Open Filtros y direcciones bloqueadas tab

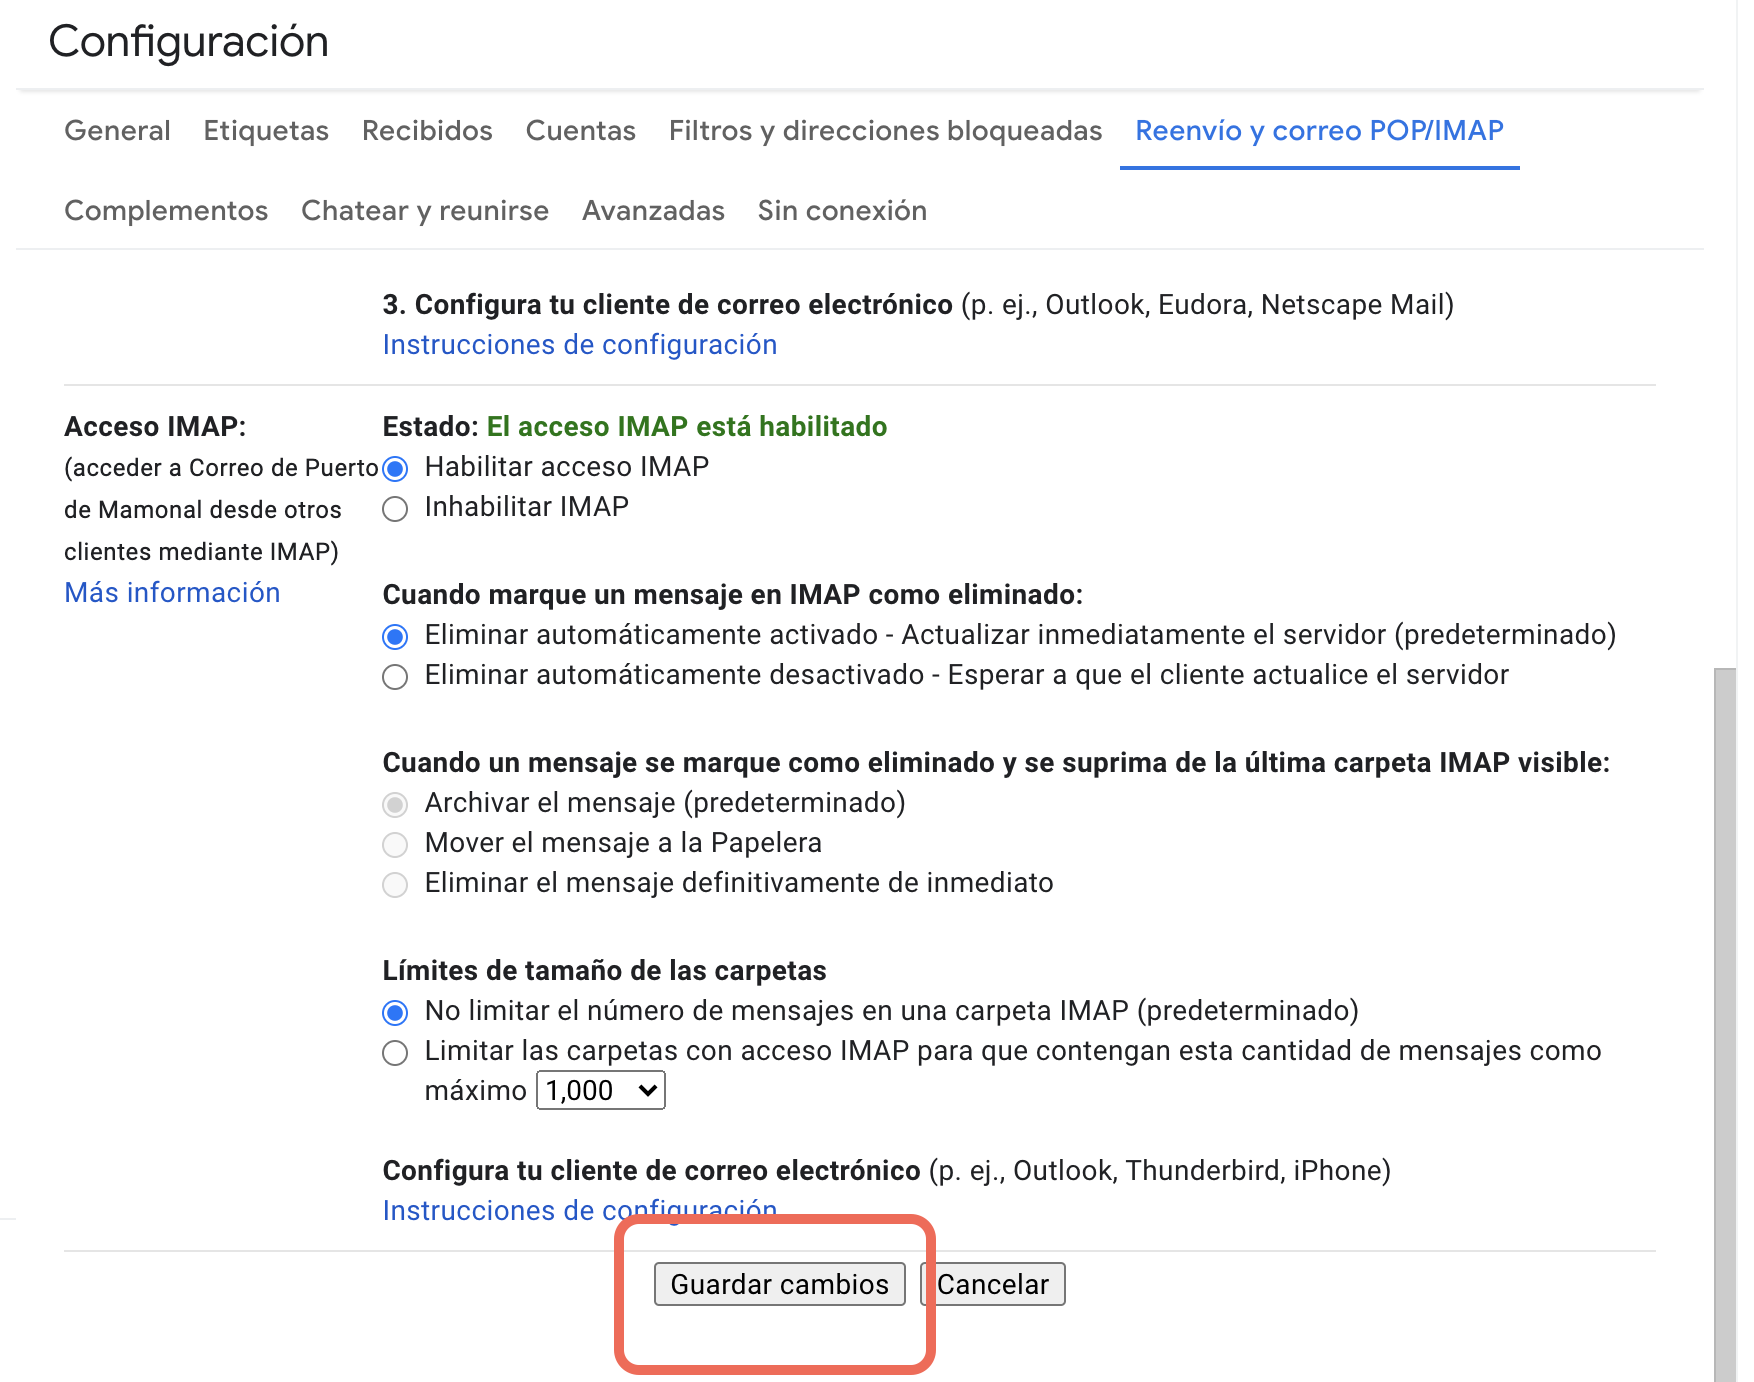[x=885, y=131]
